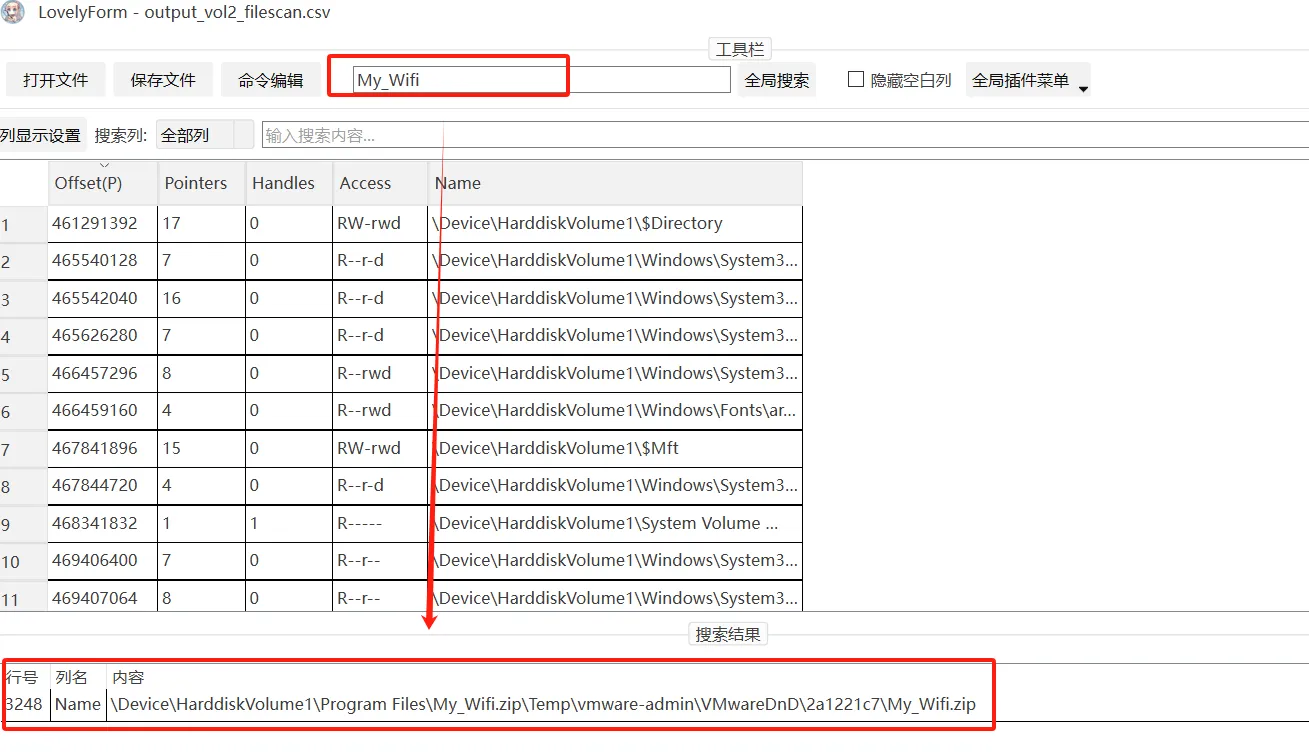Screen dimensions: 1309x752
Task: Sort by the Offset(P) column header
Action: point(103,183)
